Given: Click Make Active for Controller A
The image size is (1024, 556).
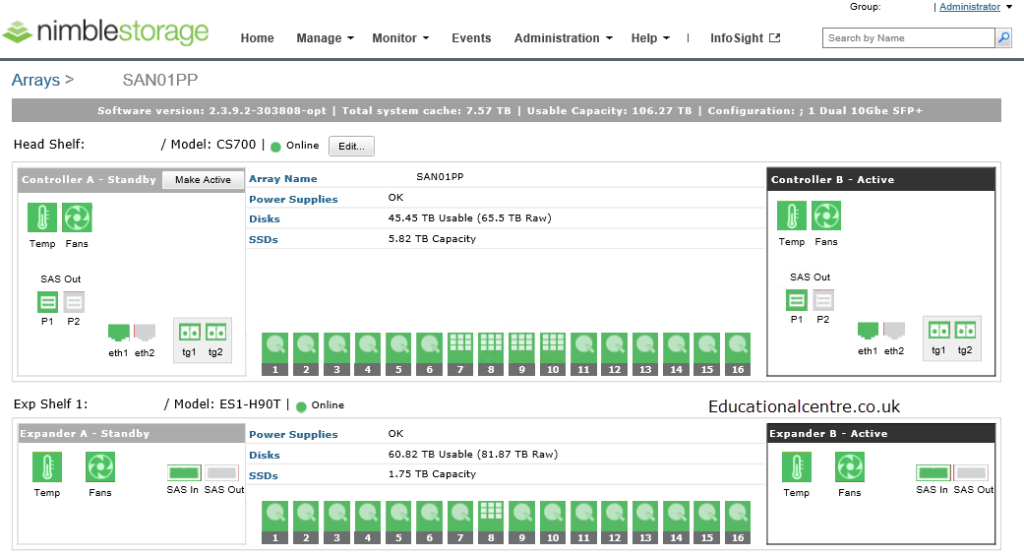Looking at the screenshot, I should pyautogui.click(x=202, y=180).
